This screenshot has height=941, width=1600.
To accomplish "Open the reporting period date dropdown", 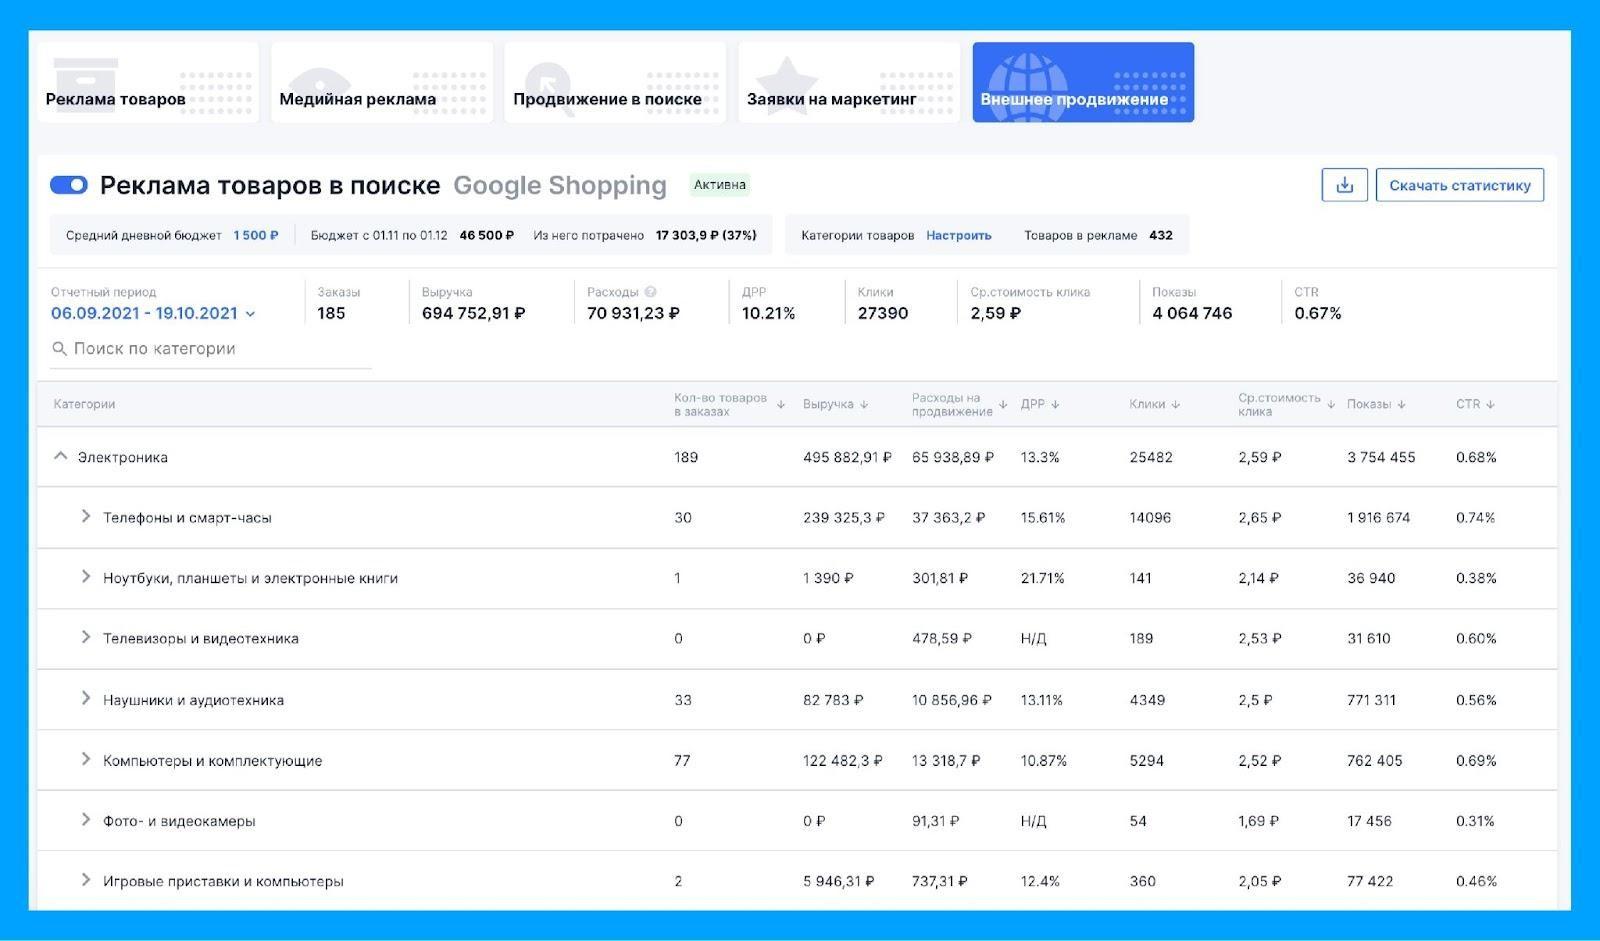I will point(152,313).
